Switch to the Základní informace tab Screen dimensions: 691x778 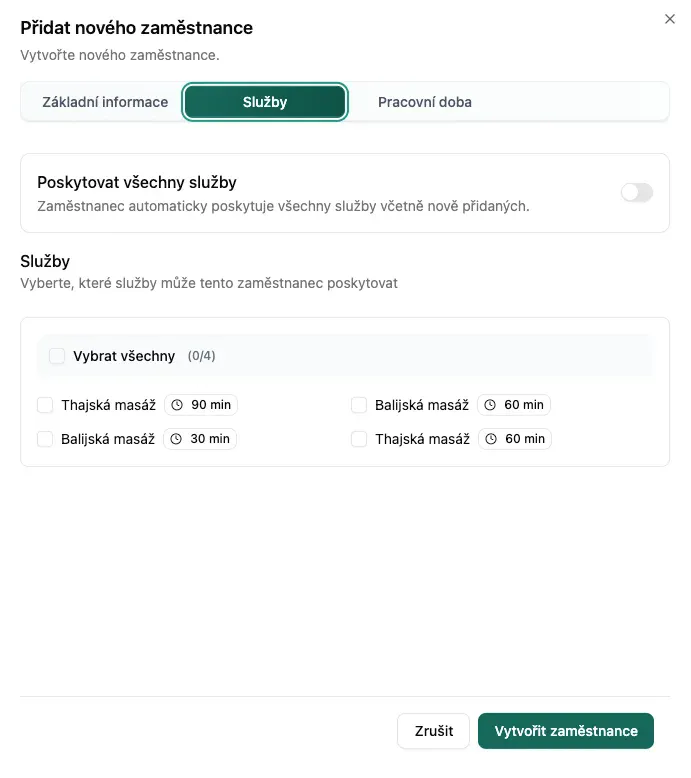(x=105, y=102)
